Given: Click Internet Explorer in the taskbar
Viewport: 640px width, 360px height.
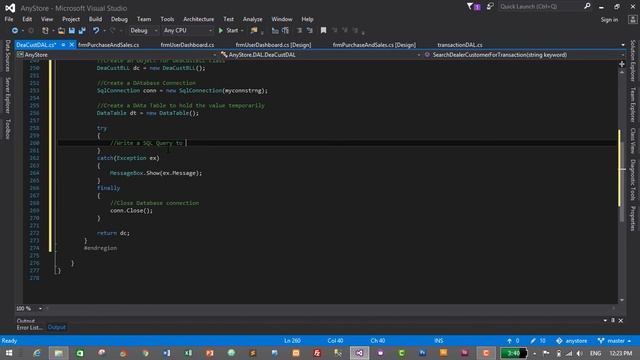Looking at the screenshot, I should [37, 353].
